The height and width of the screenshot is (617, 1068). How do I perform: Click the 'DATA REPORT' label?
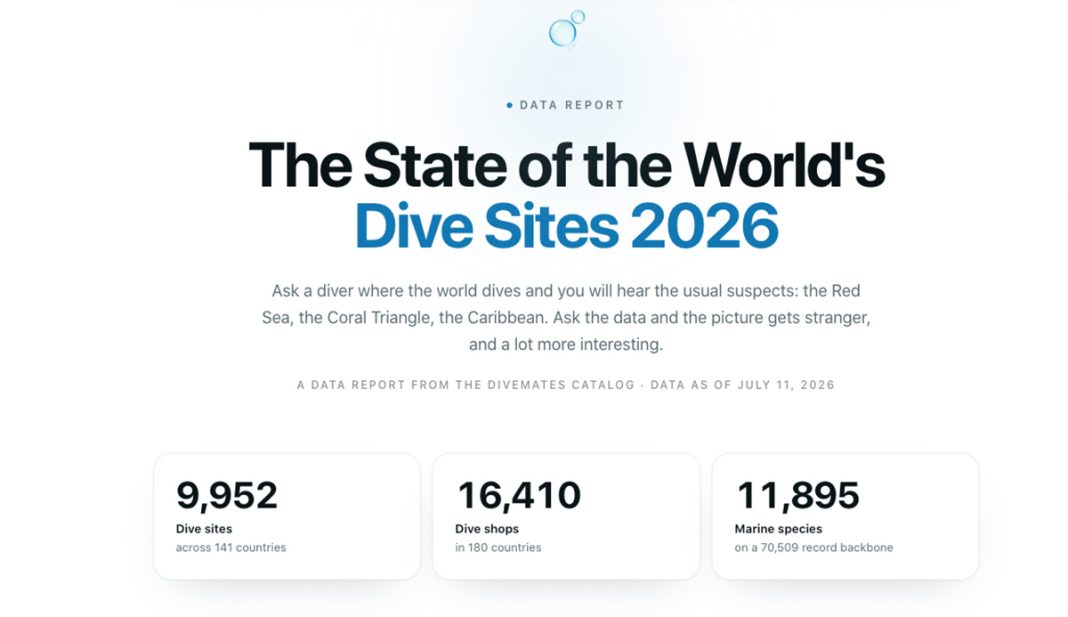click(x=571, y=105)
